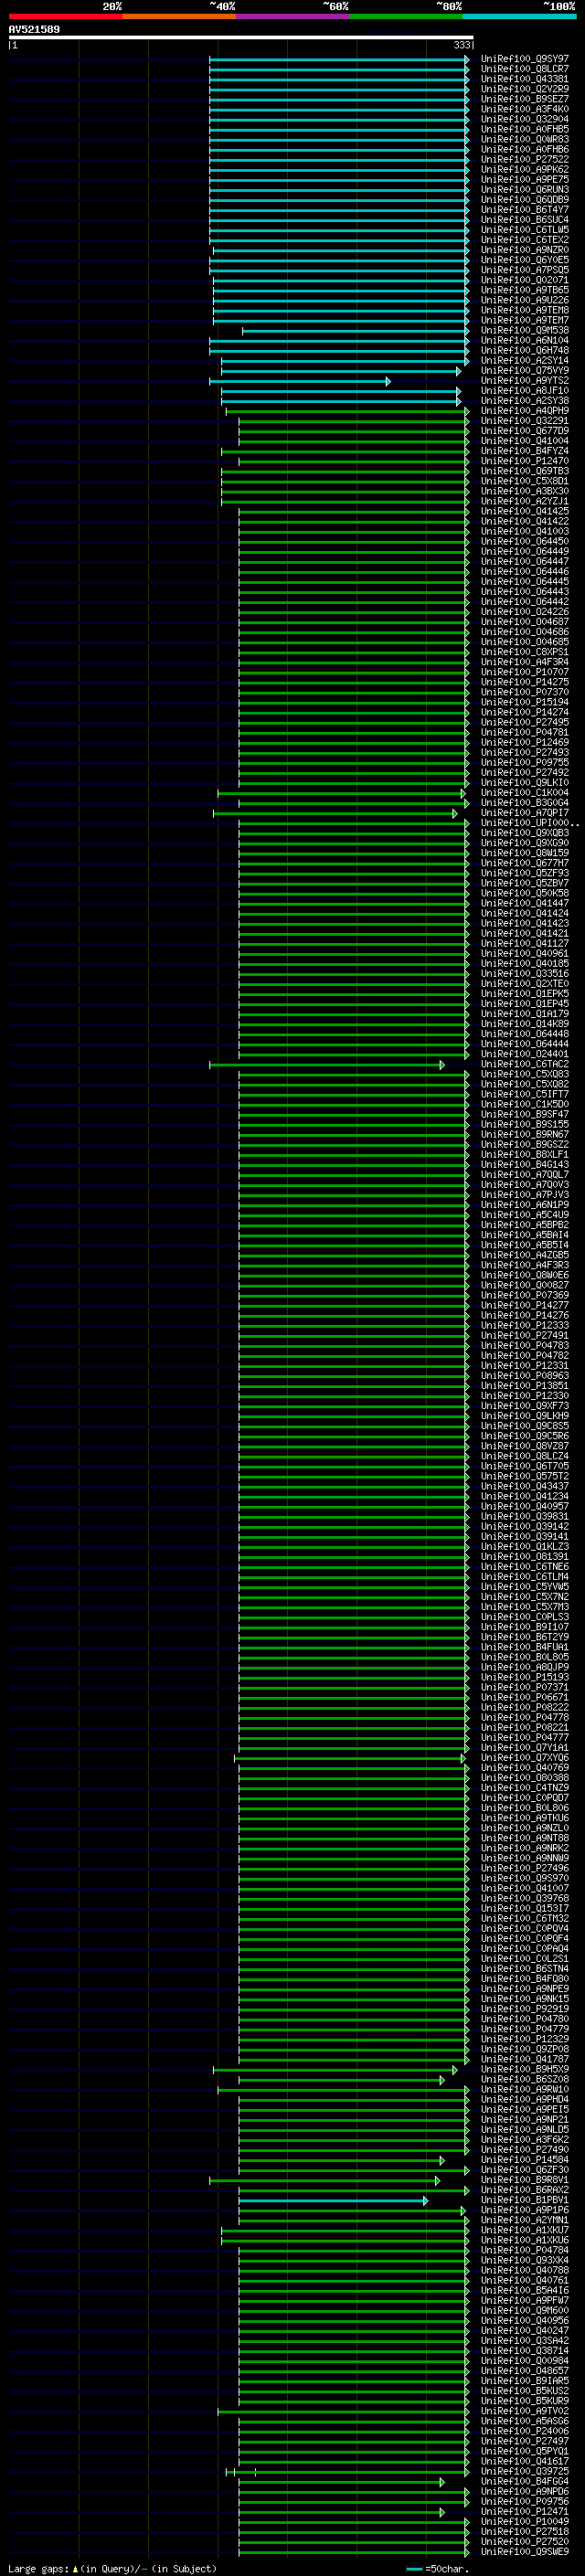Select the hit label UniRef100_Q3SA42
This screenshot has height=2576, width=585.
[524, 2341]
